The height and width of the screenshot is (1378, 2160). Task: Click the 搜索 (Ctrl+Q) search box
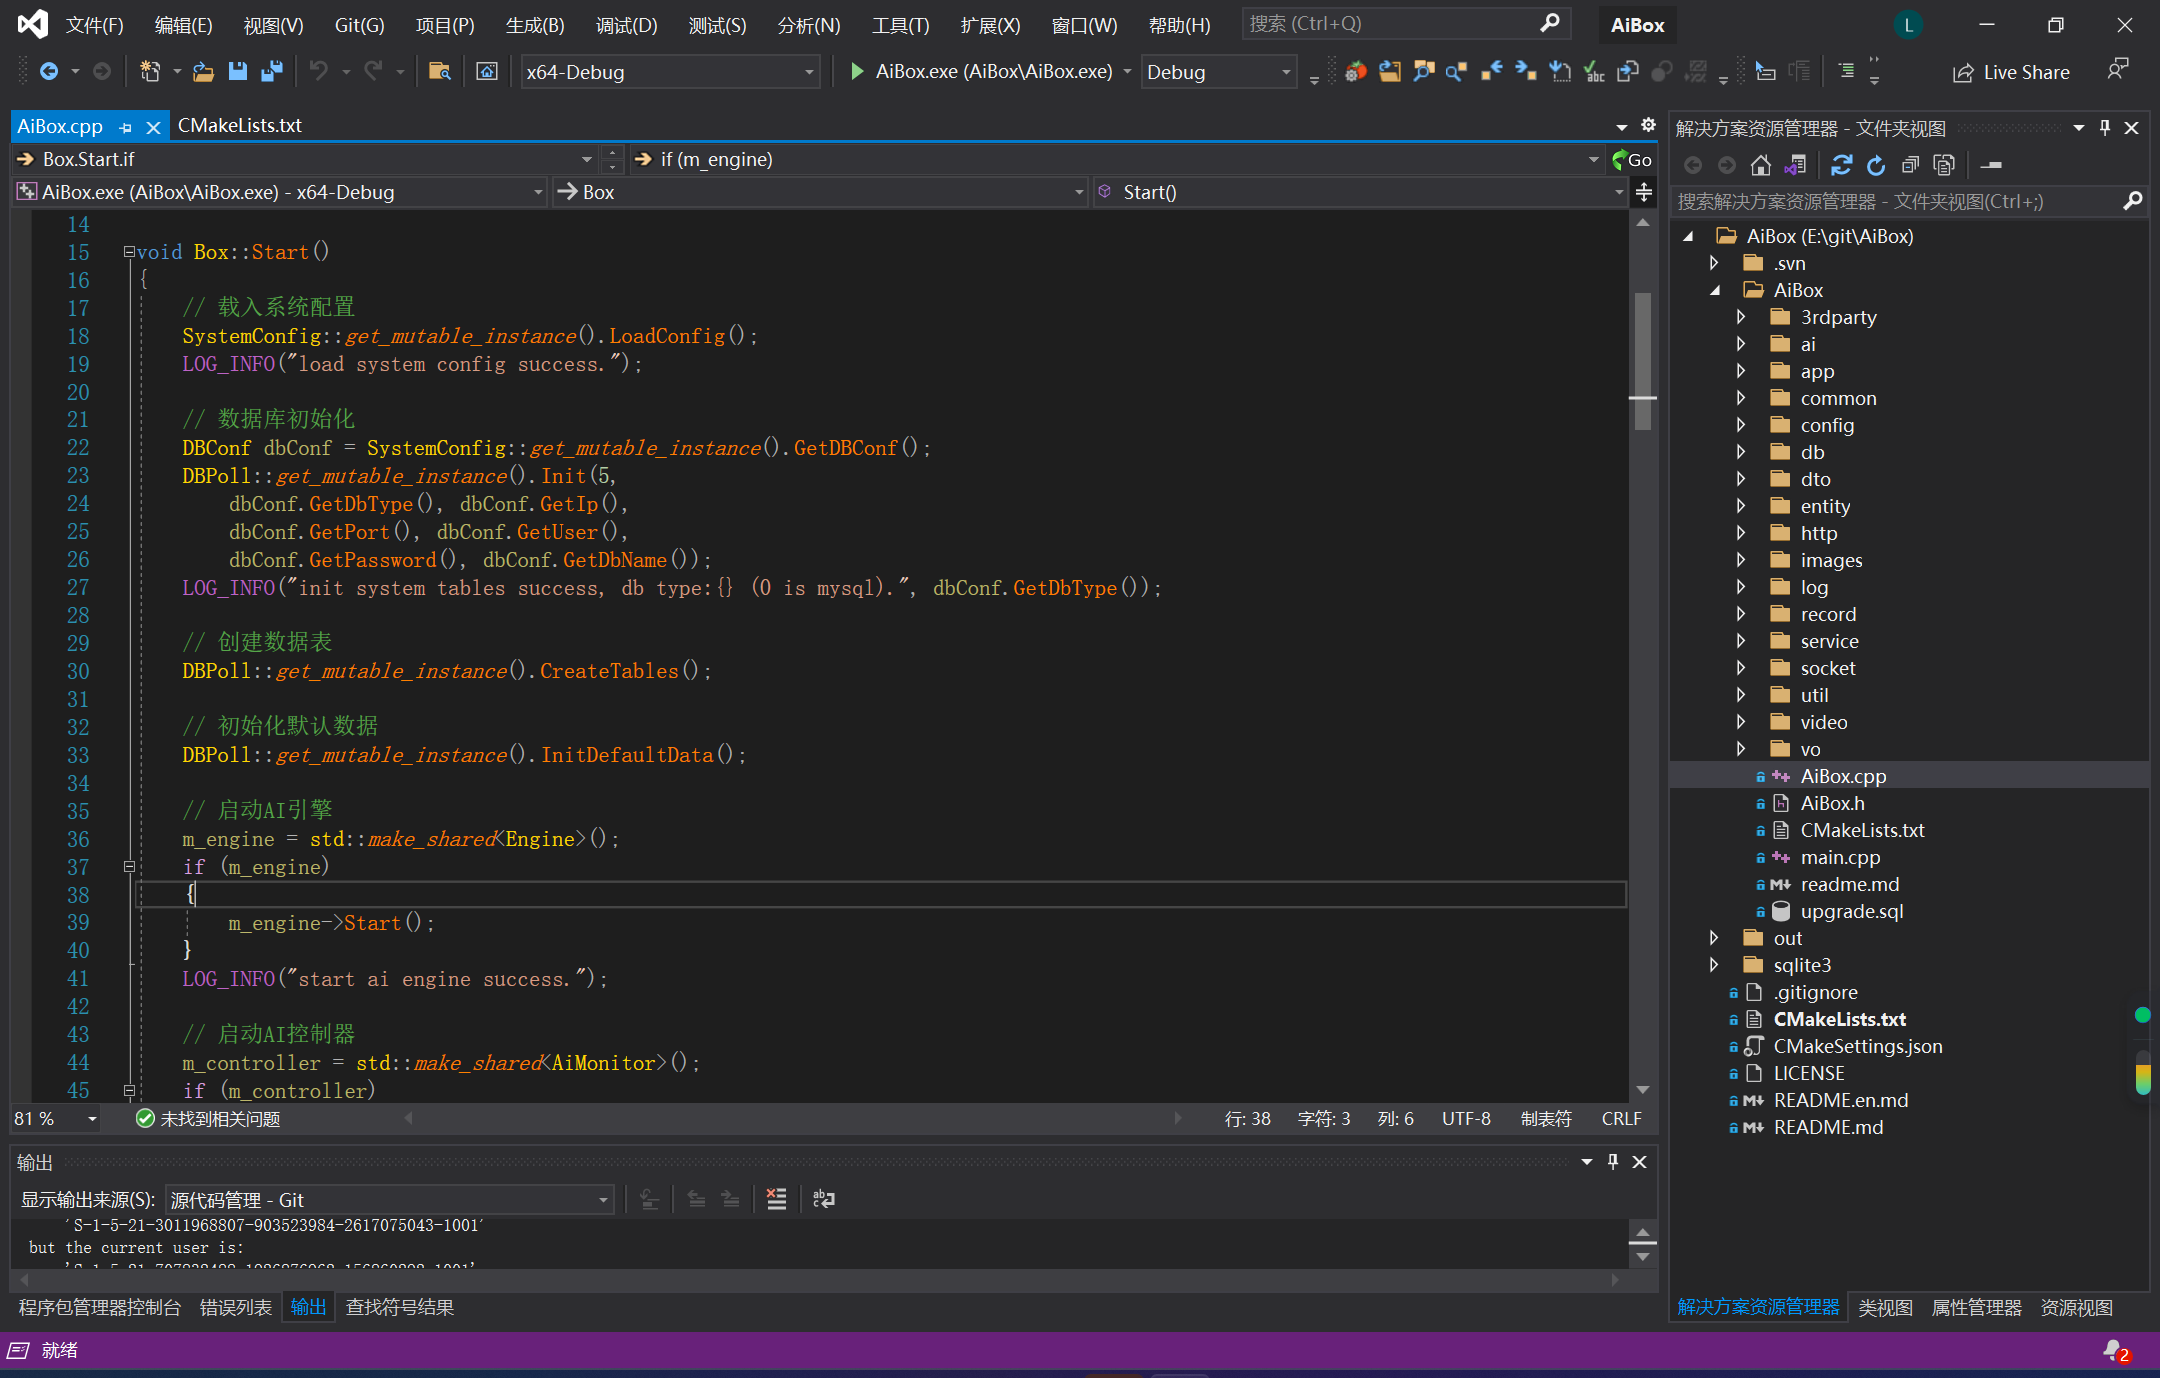click(1405, 24)
